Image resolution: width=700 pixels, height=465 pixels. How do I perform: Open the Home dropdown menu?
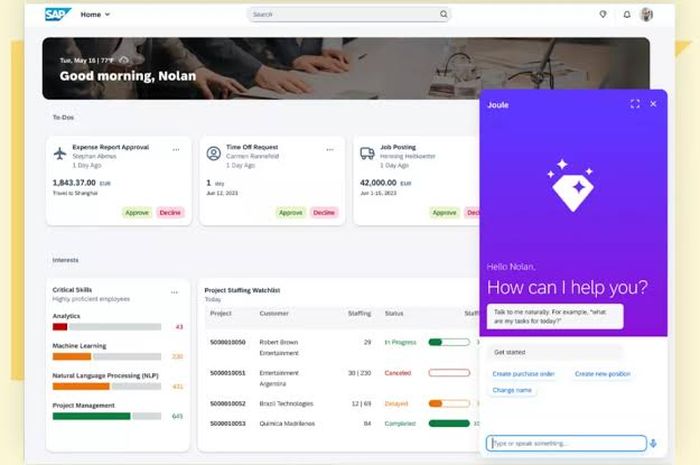coord(95,14)
